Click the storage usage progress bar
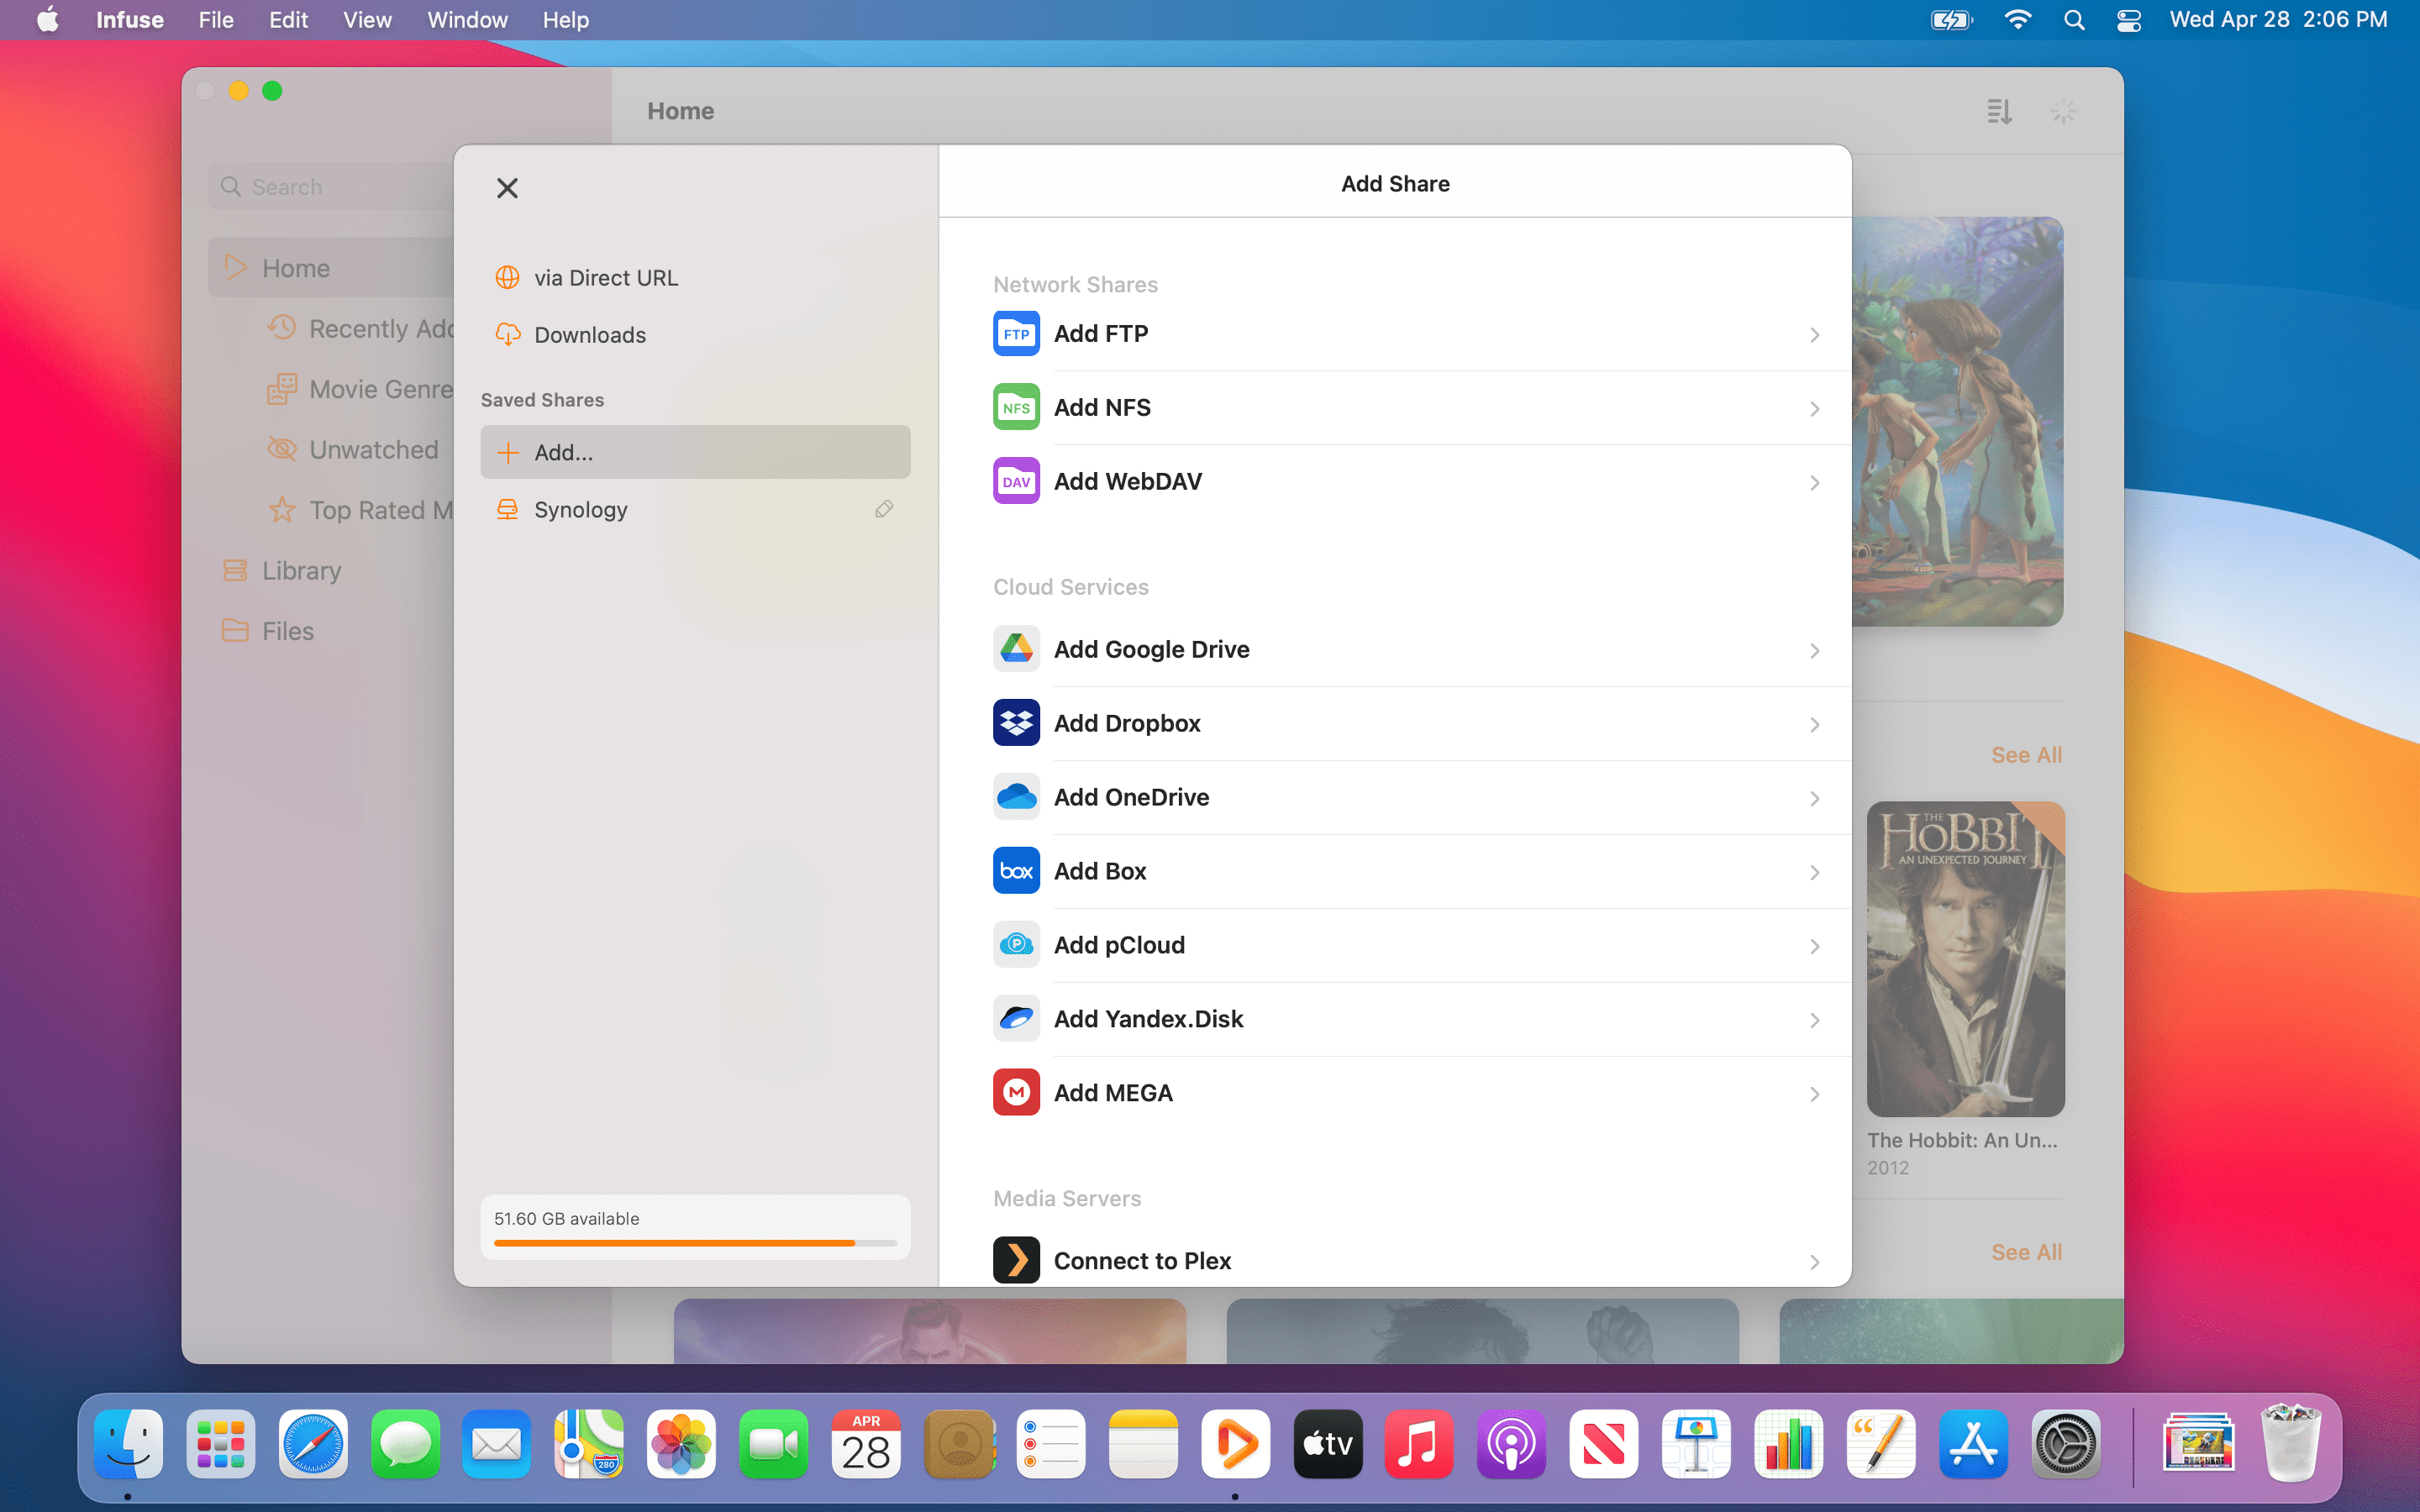 (694, 1243)
